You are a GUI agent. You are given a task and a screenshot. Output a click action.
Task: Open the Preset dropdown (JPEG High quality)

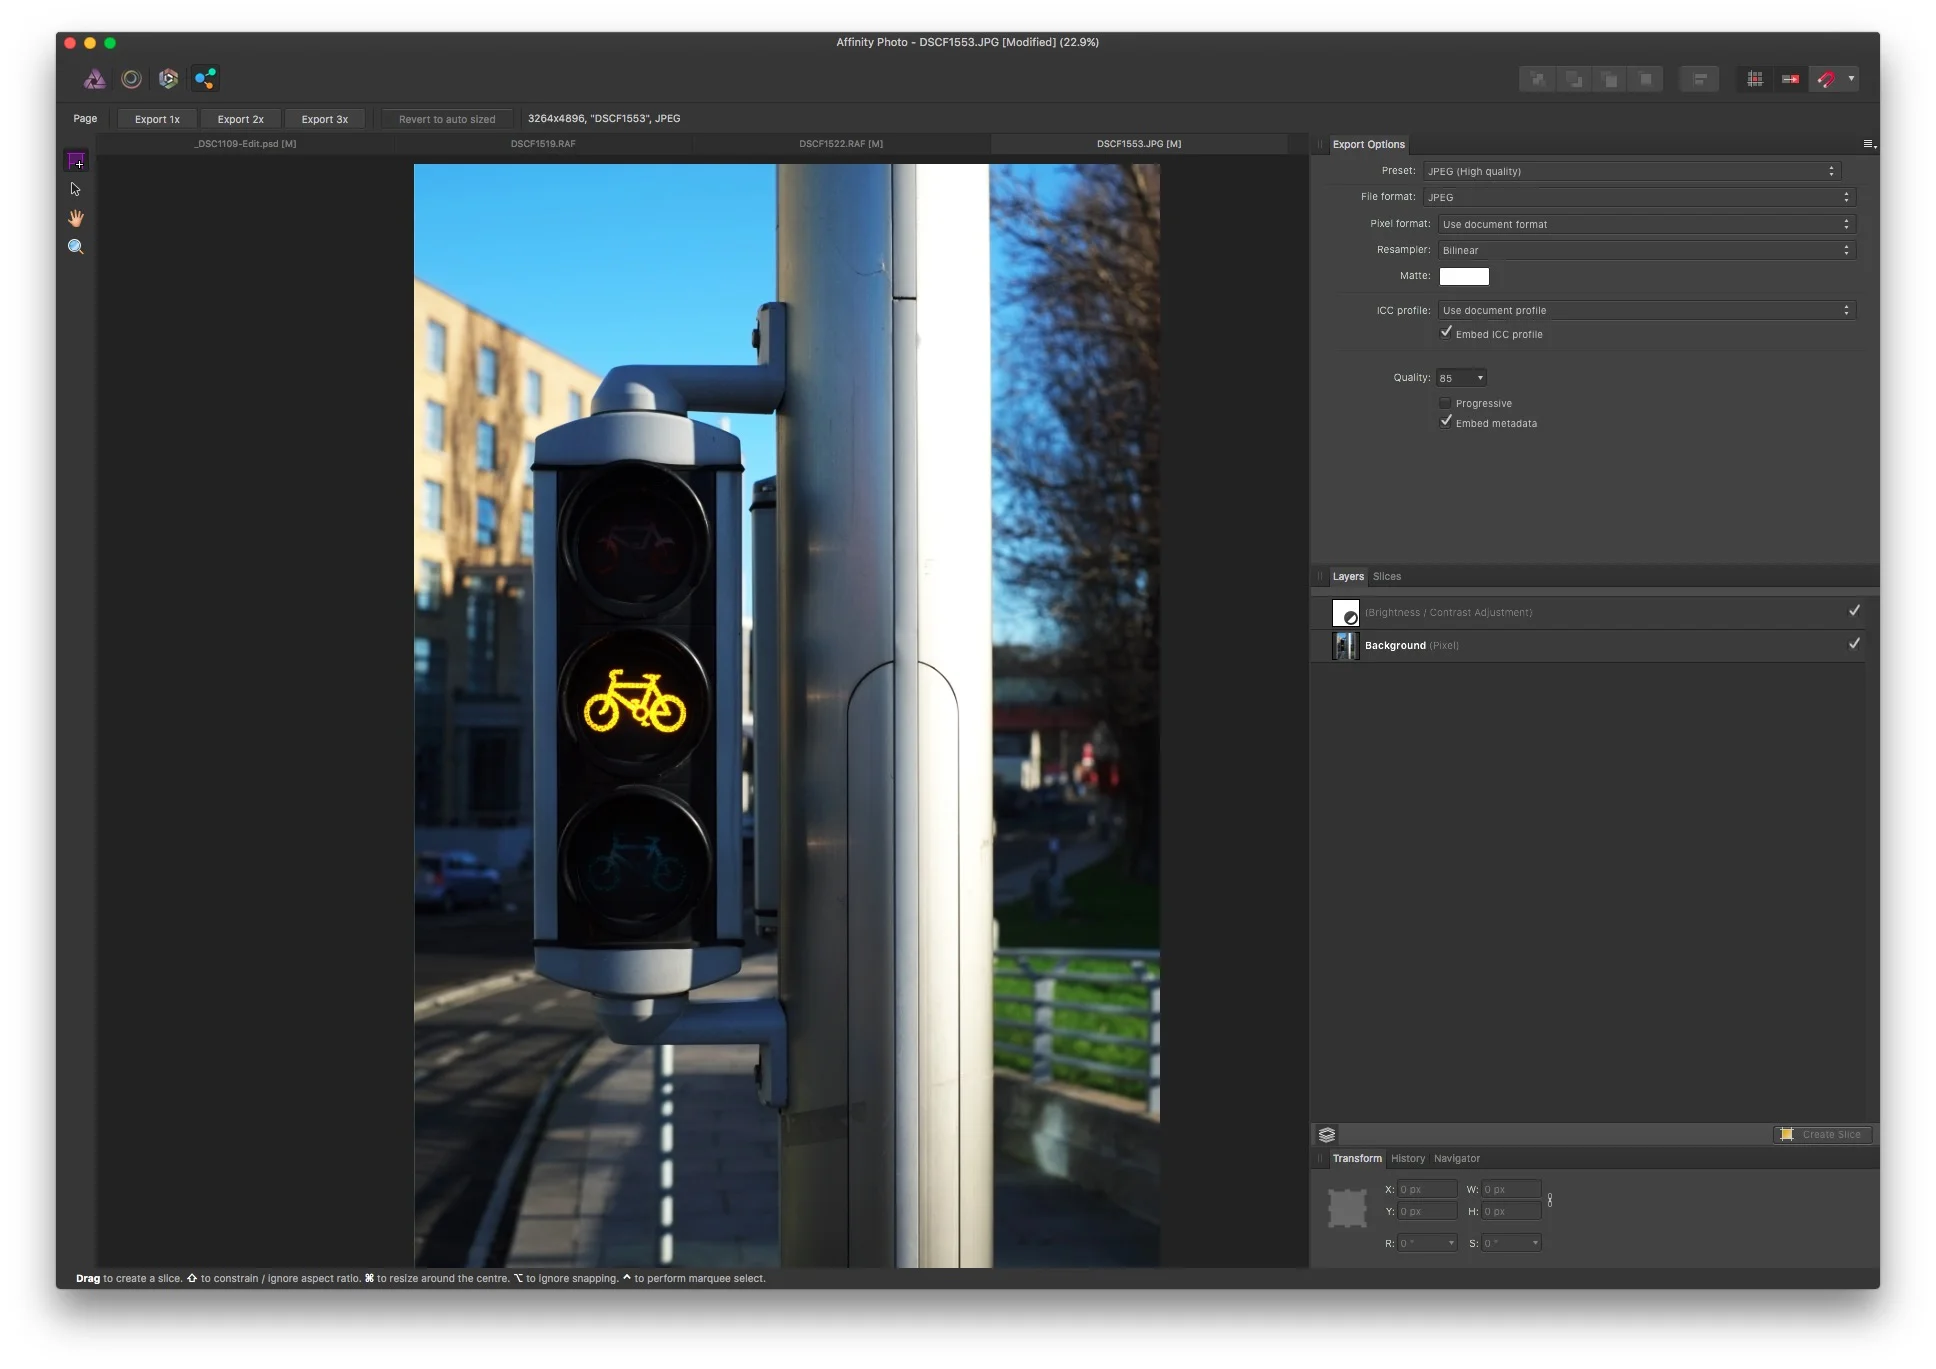[1630, 171]
